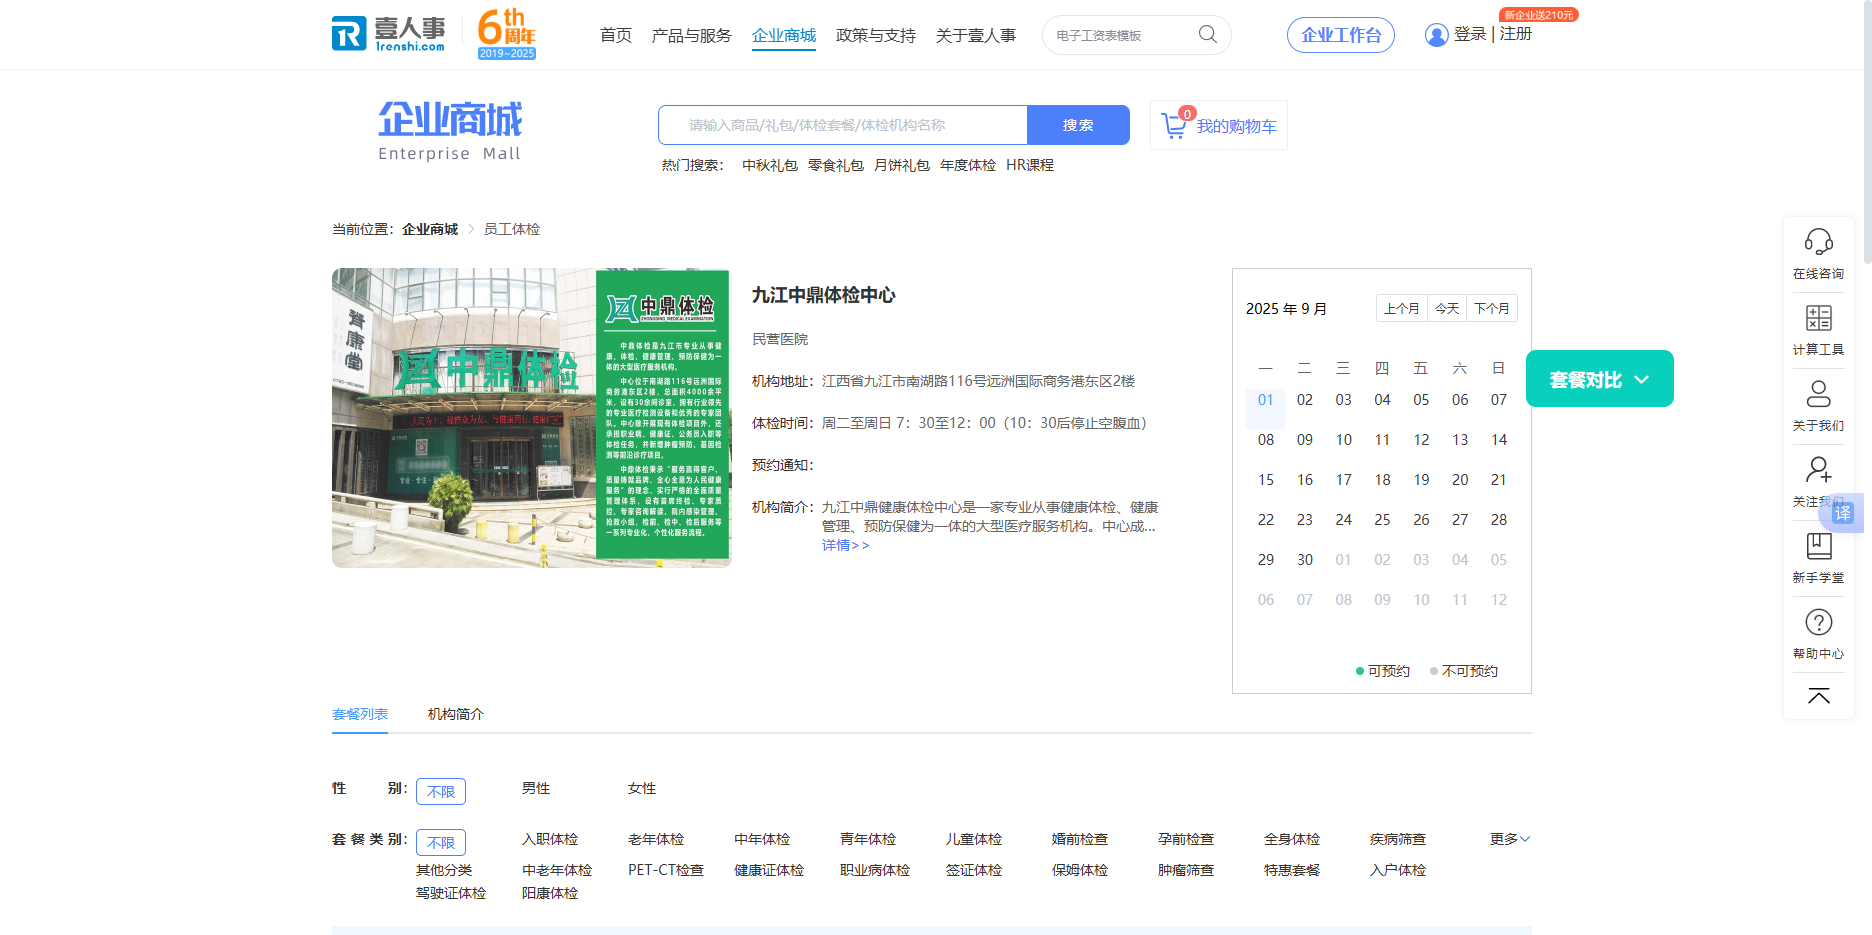This screenshot has height=935, width=1872.
Task: Click the 关注我们 follow icon
Action: [1818, 470]
